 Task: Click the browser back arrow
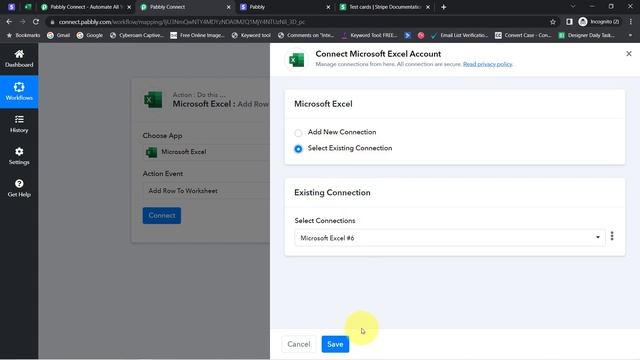[x=9, y=22]
